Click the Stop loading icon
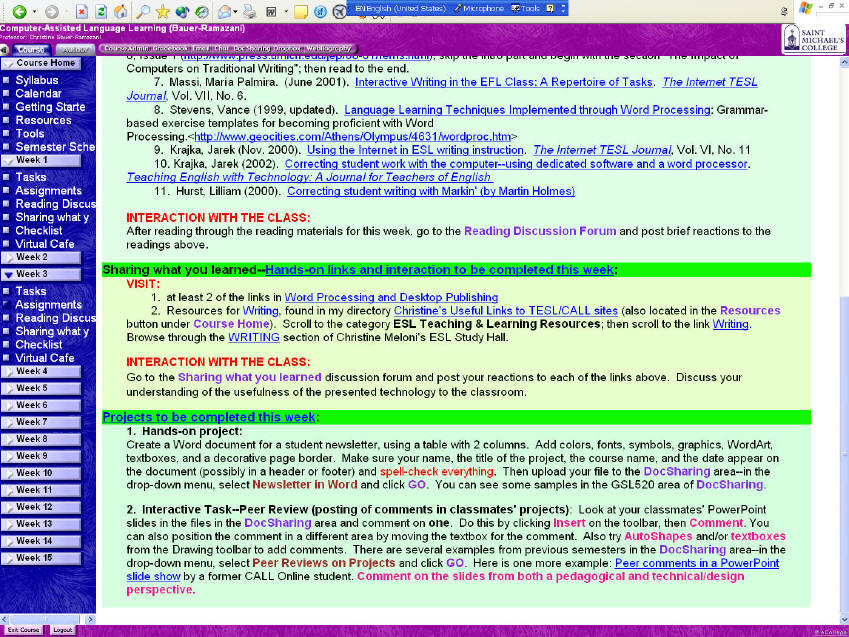Image resolution: width=849 pixels, height=637 pixels. pos(81,11)
